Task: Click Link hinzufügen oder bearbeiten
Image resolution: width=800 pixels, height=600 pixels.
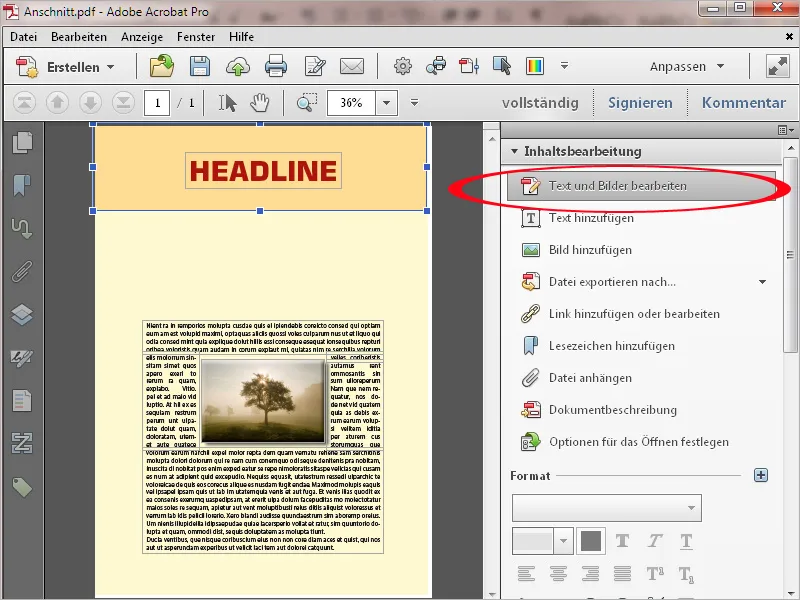Action: click(x=634, y=314)
